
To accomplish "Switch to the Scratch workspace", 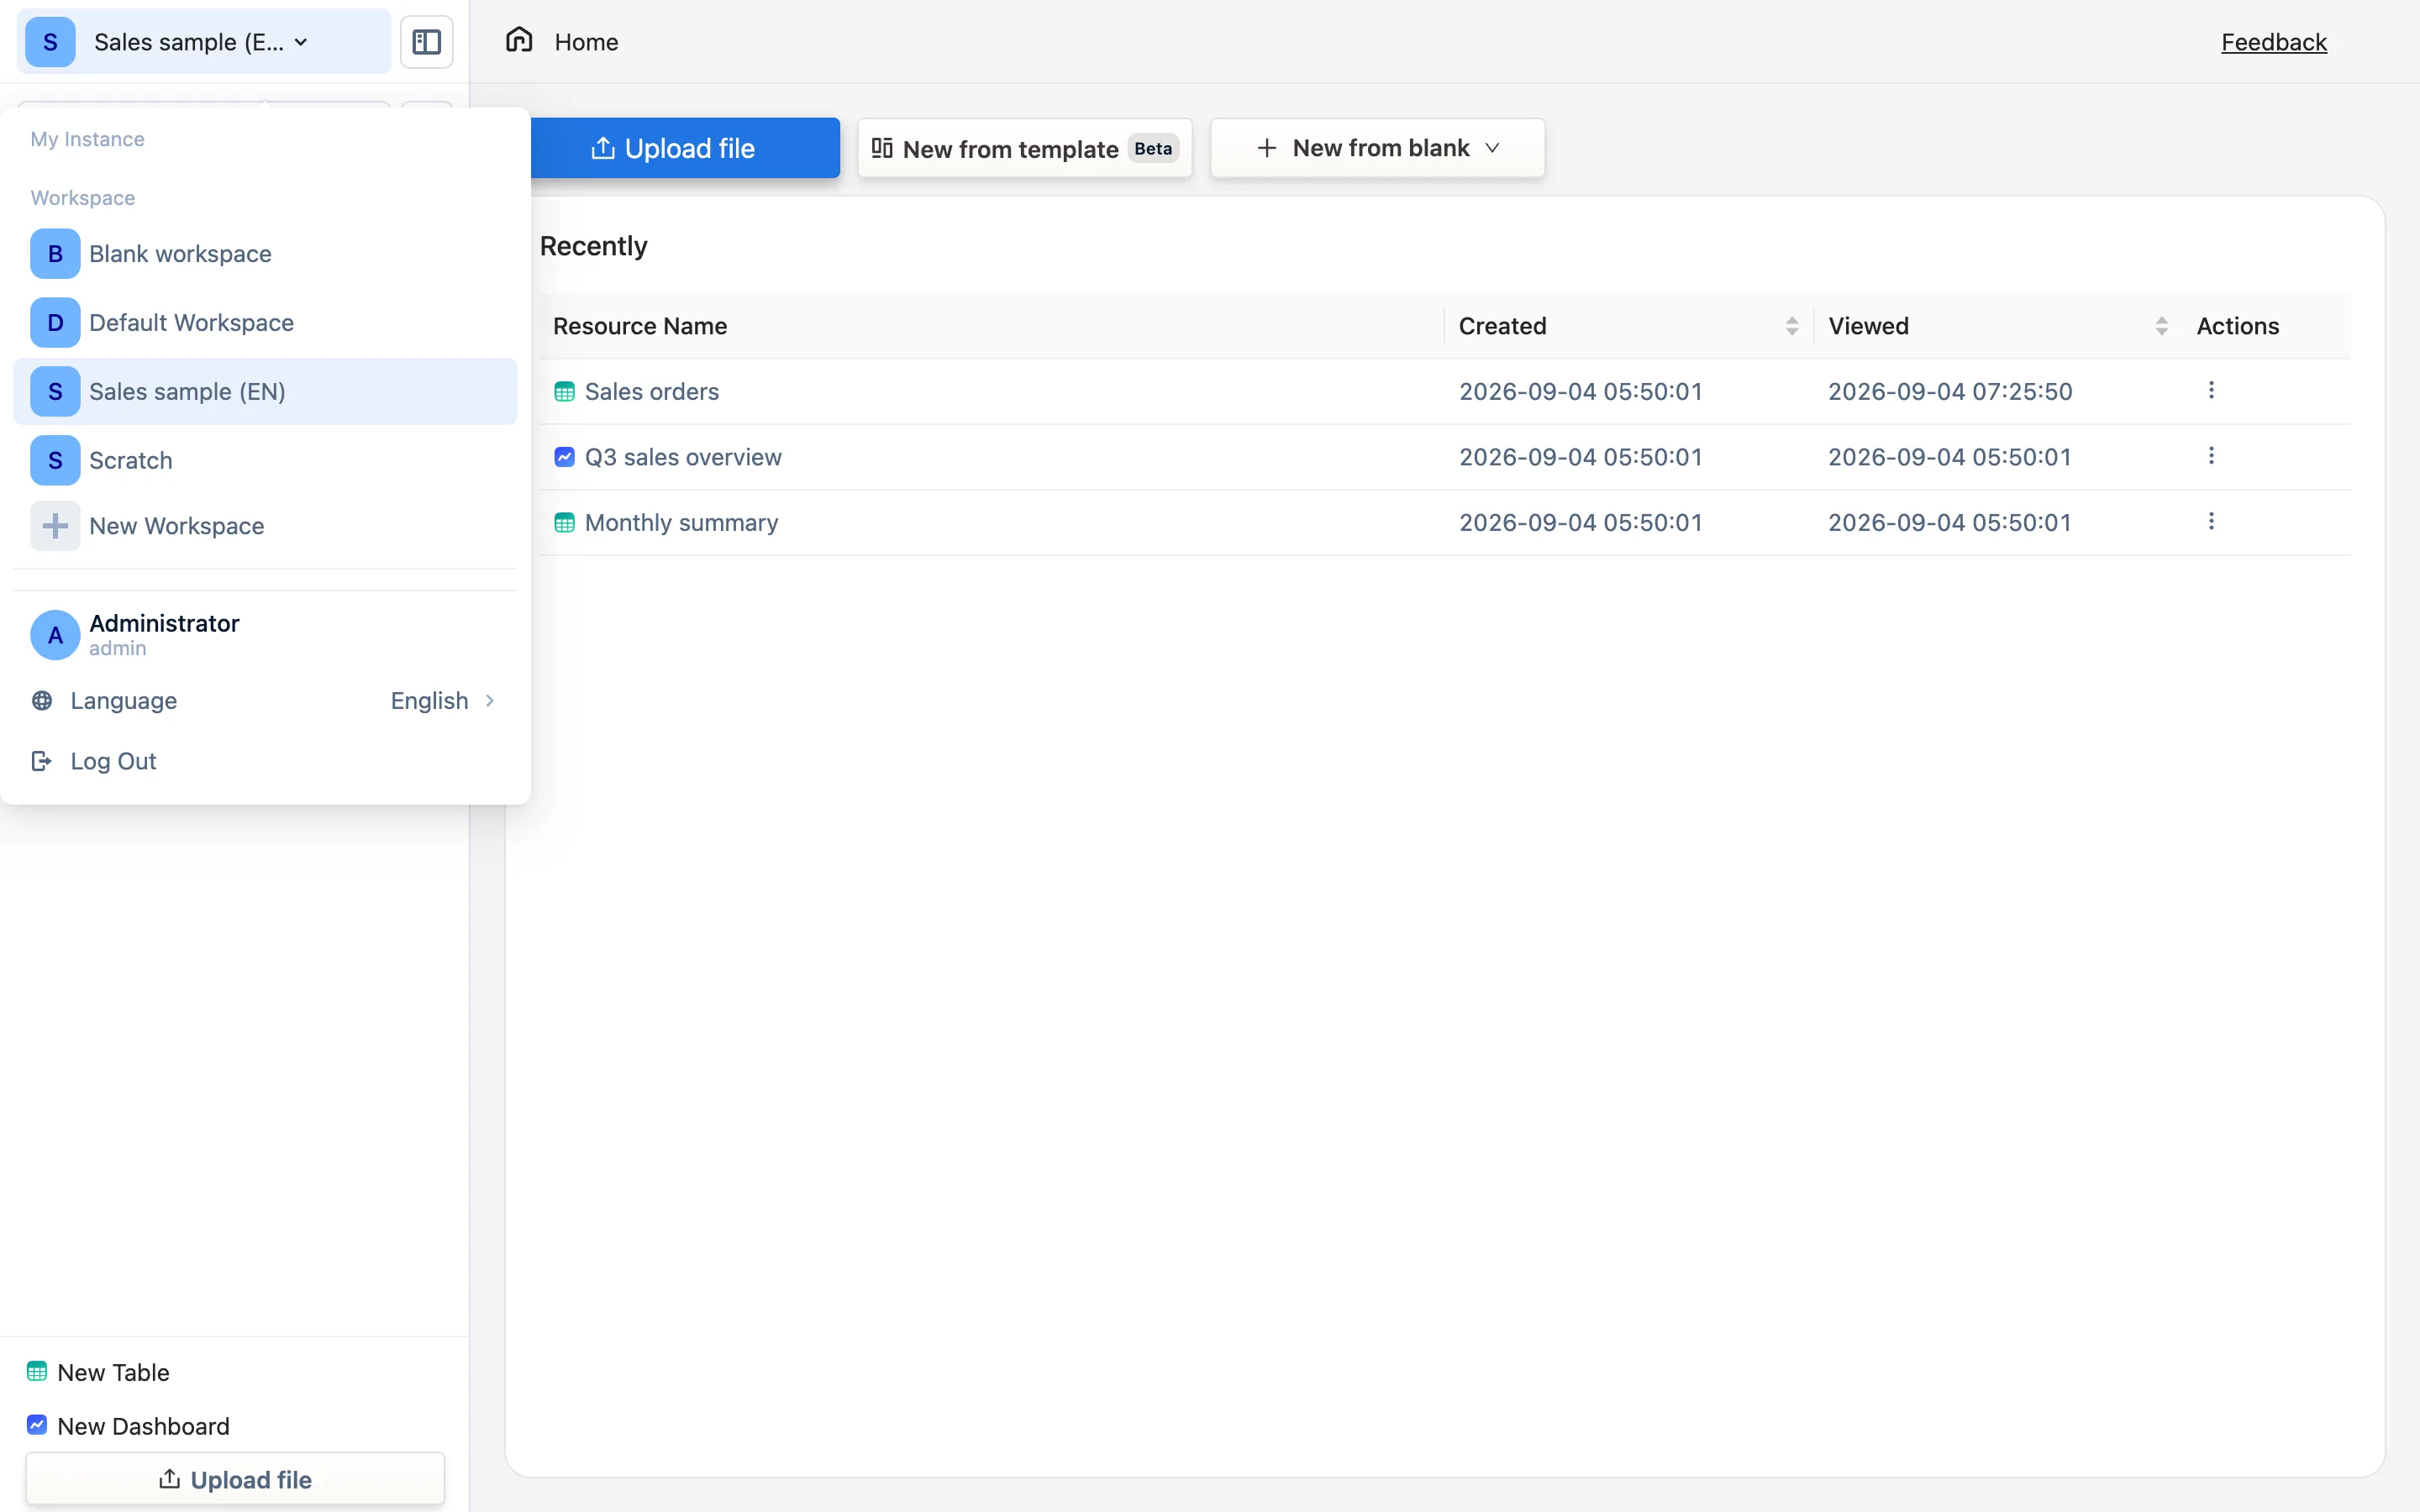I will coord(265,460).
